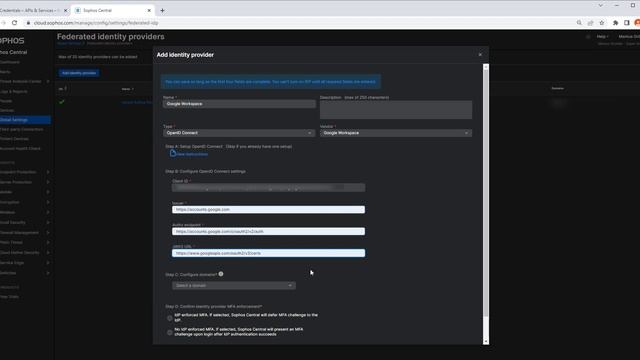Click the Client ID input field
640x360 pixels.
coord(269,188)
